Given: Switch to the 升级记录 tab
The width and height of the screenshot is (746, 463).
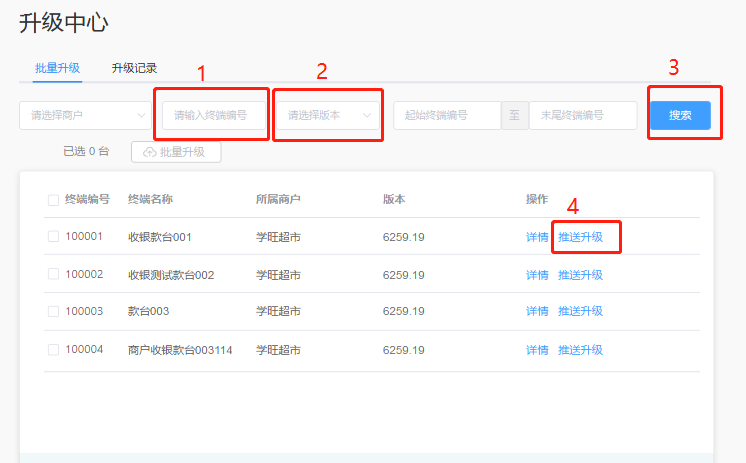Looking at the screenshot, I should 134,68.
